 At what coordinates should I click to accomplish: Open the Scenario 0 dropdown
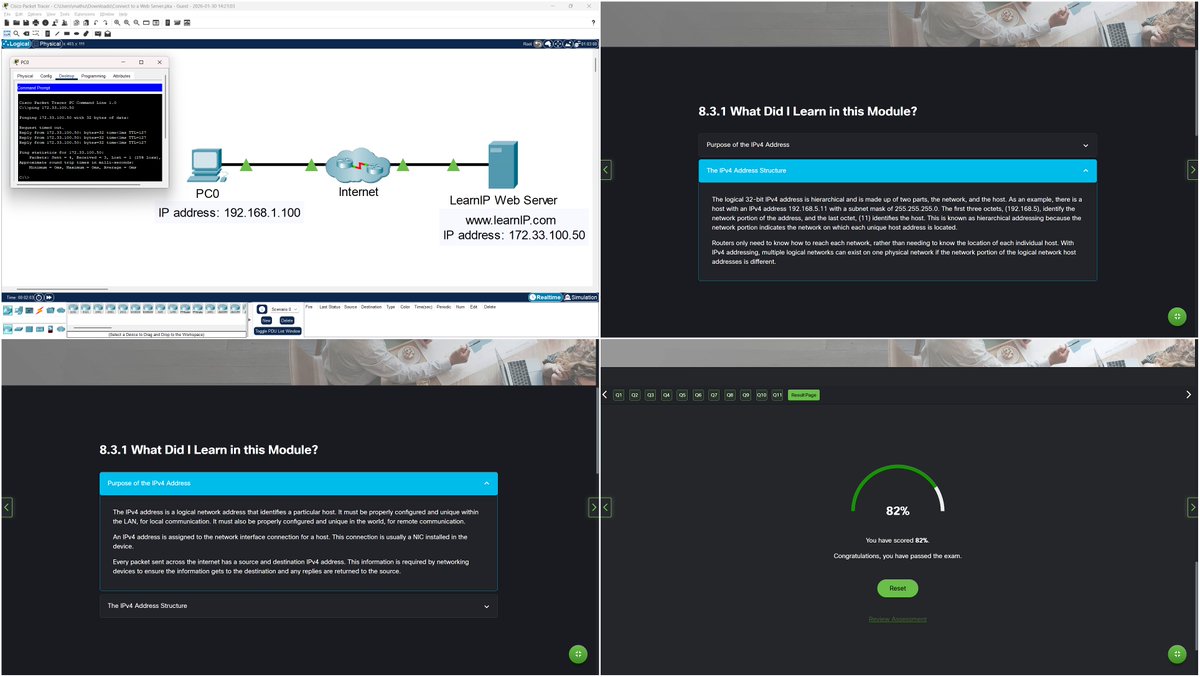click(x=284, y=309)
